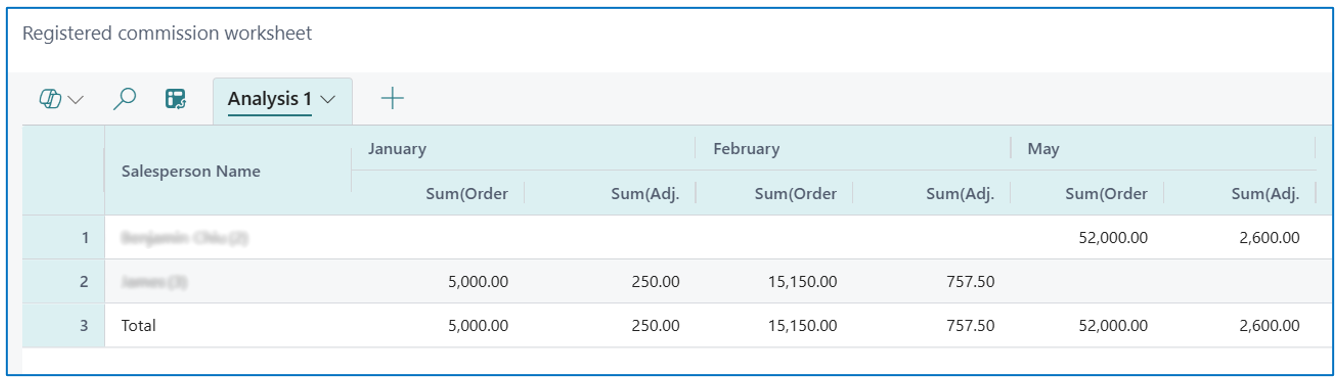Open the Copilot icon dropdown
The width and height of the screenshot is (1341, 381).
(60, 99)
